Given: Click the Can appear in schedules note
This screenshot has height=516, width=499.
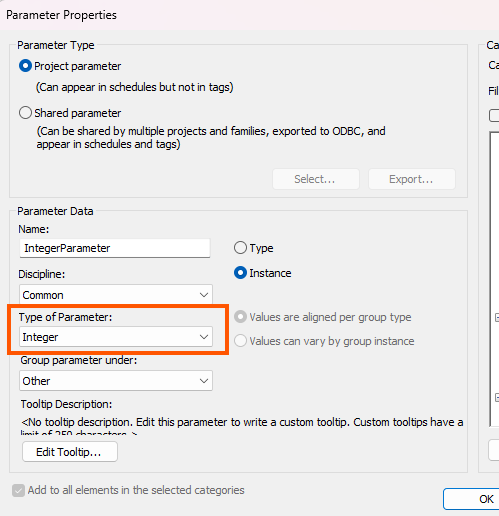Looking at the screenshot, I should click(x=134, y=87).
